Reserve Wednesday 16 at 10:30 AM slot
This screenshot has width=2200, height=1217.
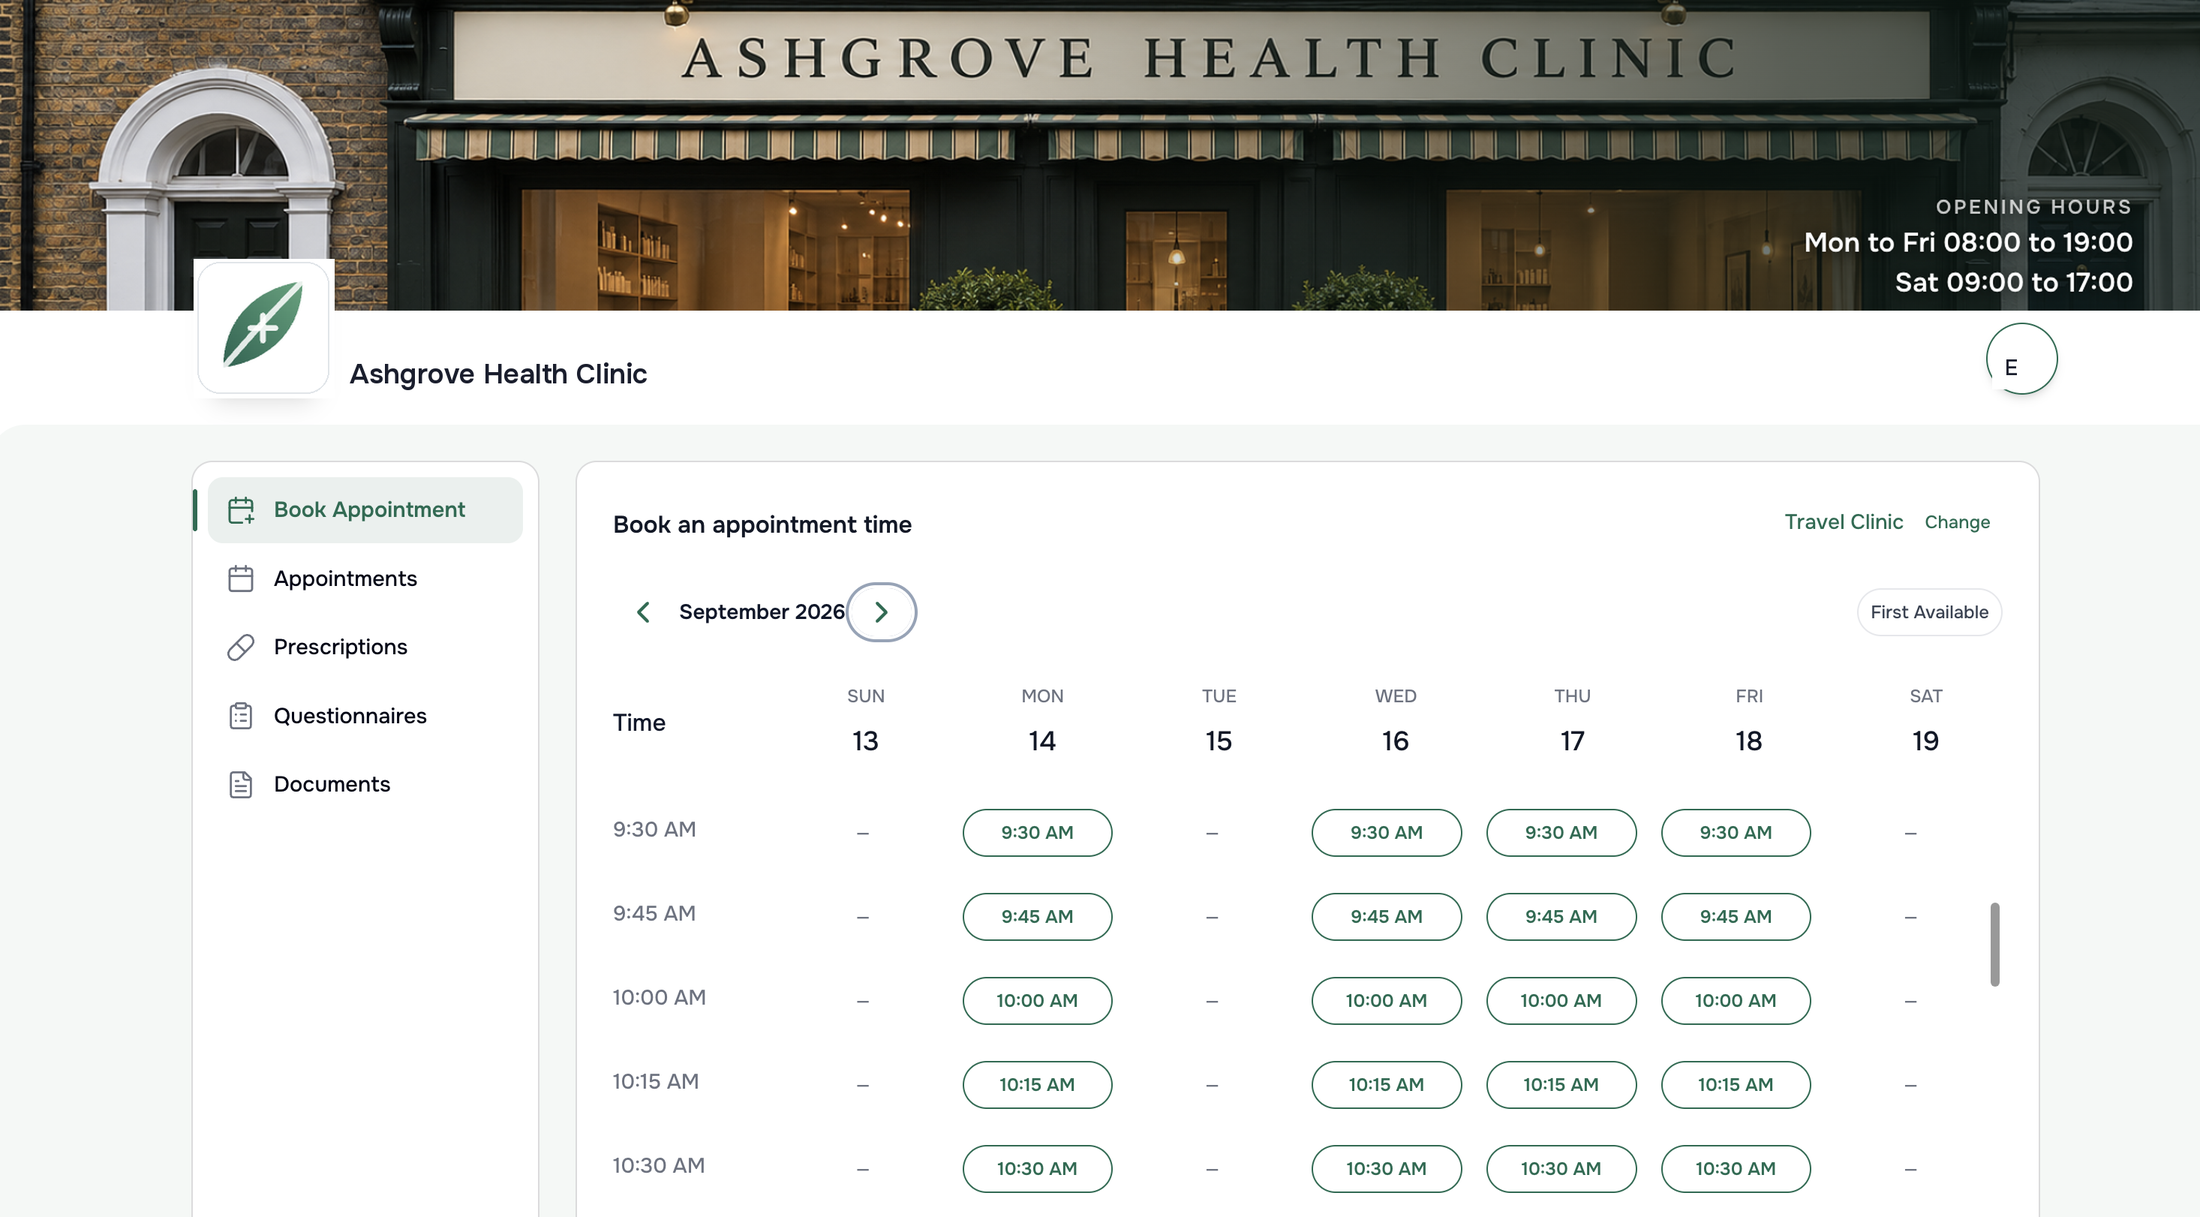click(x=1386, y=1169)
